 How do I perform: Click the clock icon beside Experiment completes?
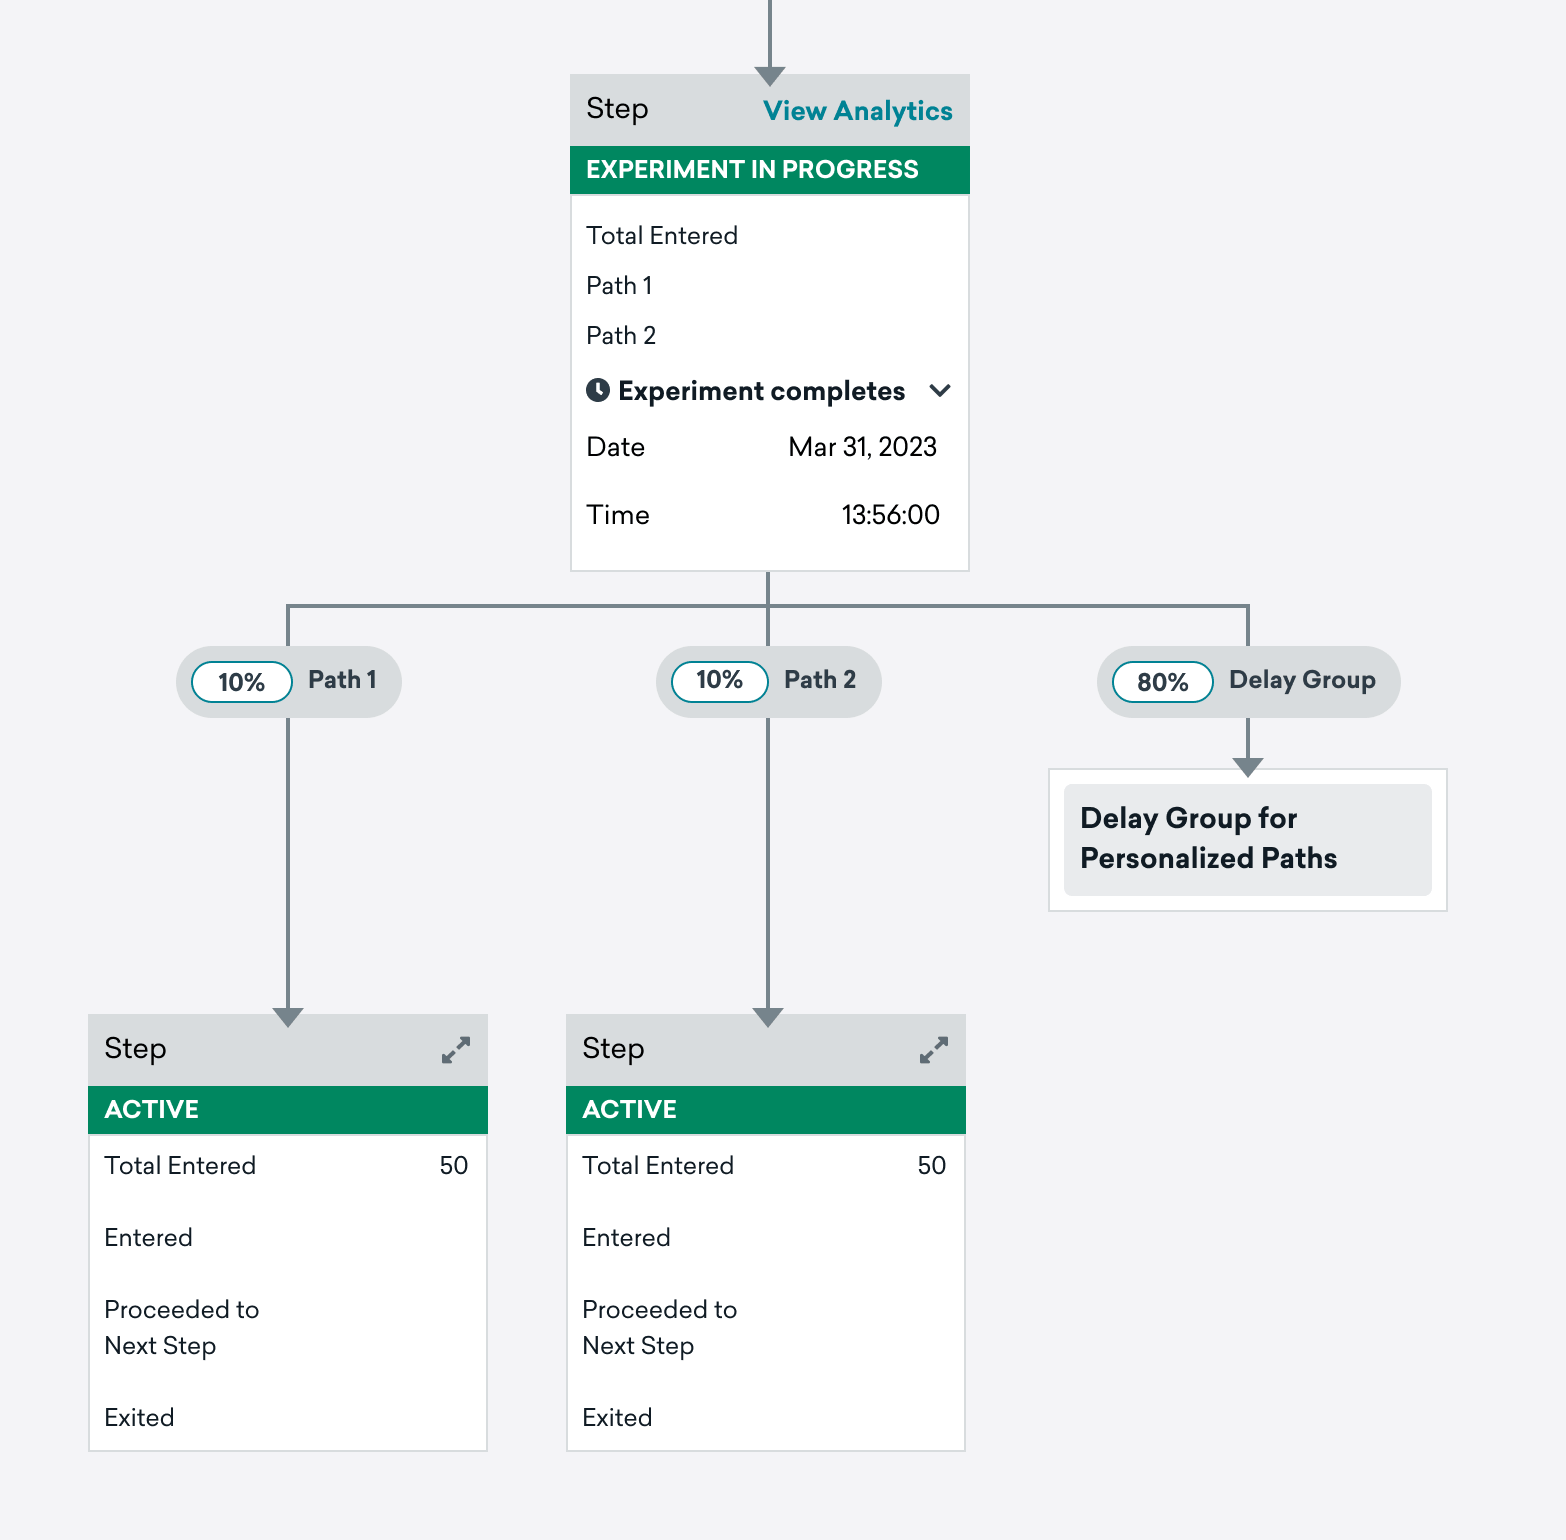598,390
